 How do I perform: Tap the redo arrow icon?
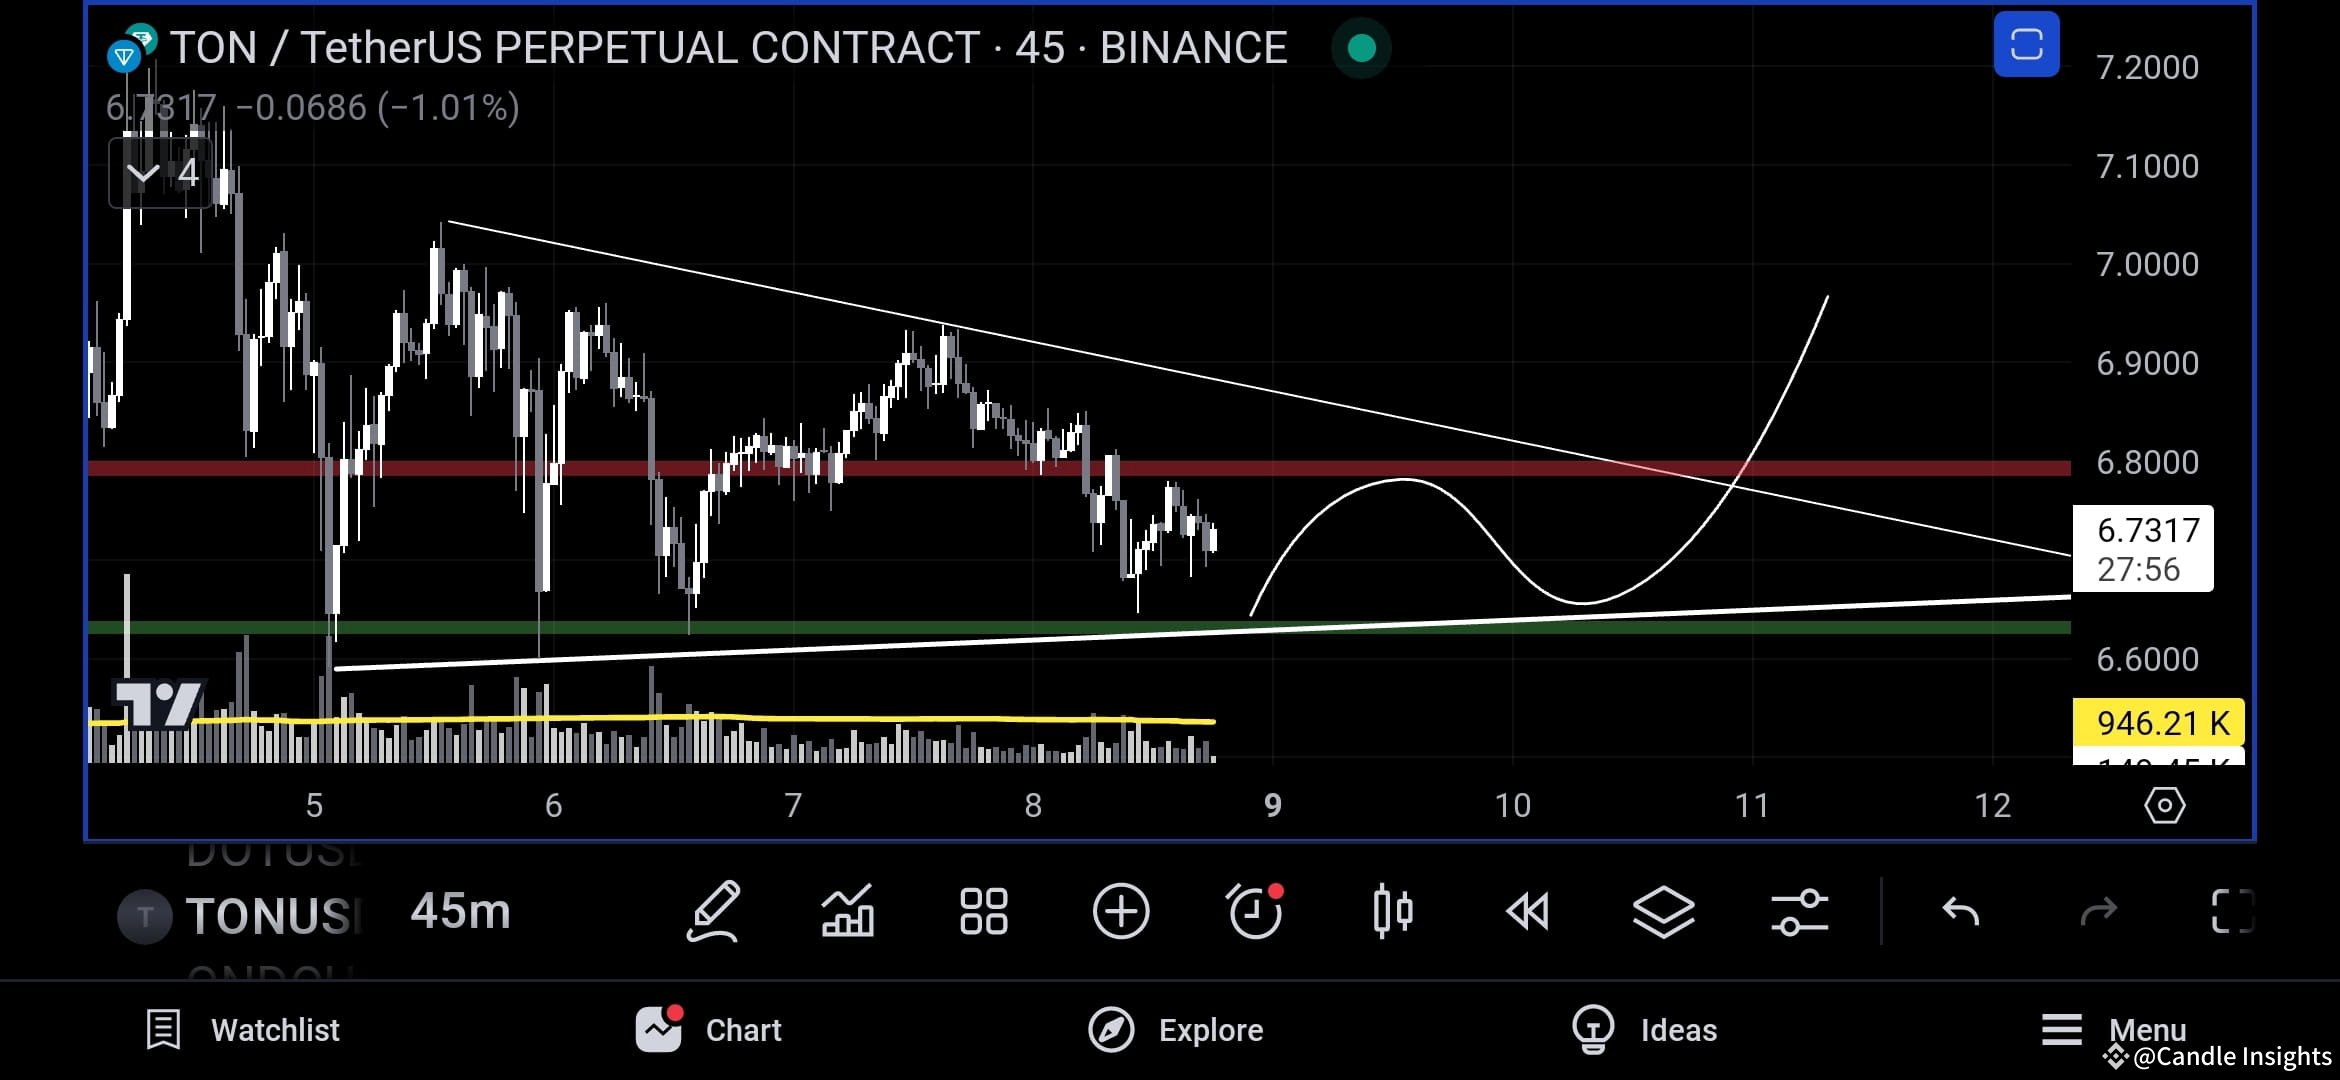point(2098,911)
